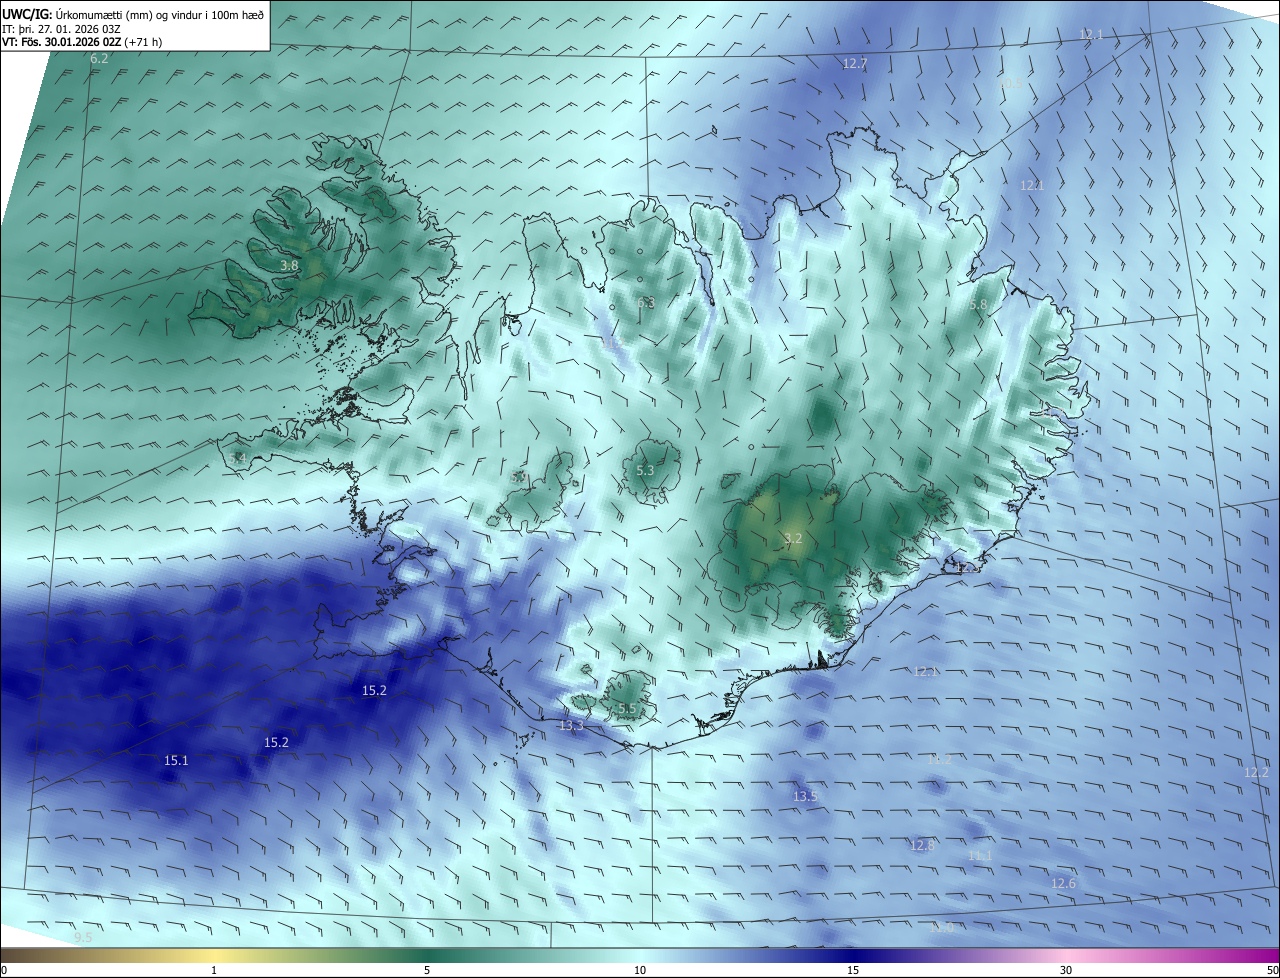
Task: Click the 3.8 value over the Westfjords
Action: tap(289, 266)
